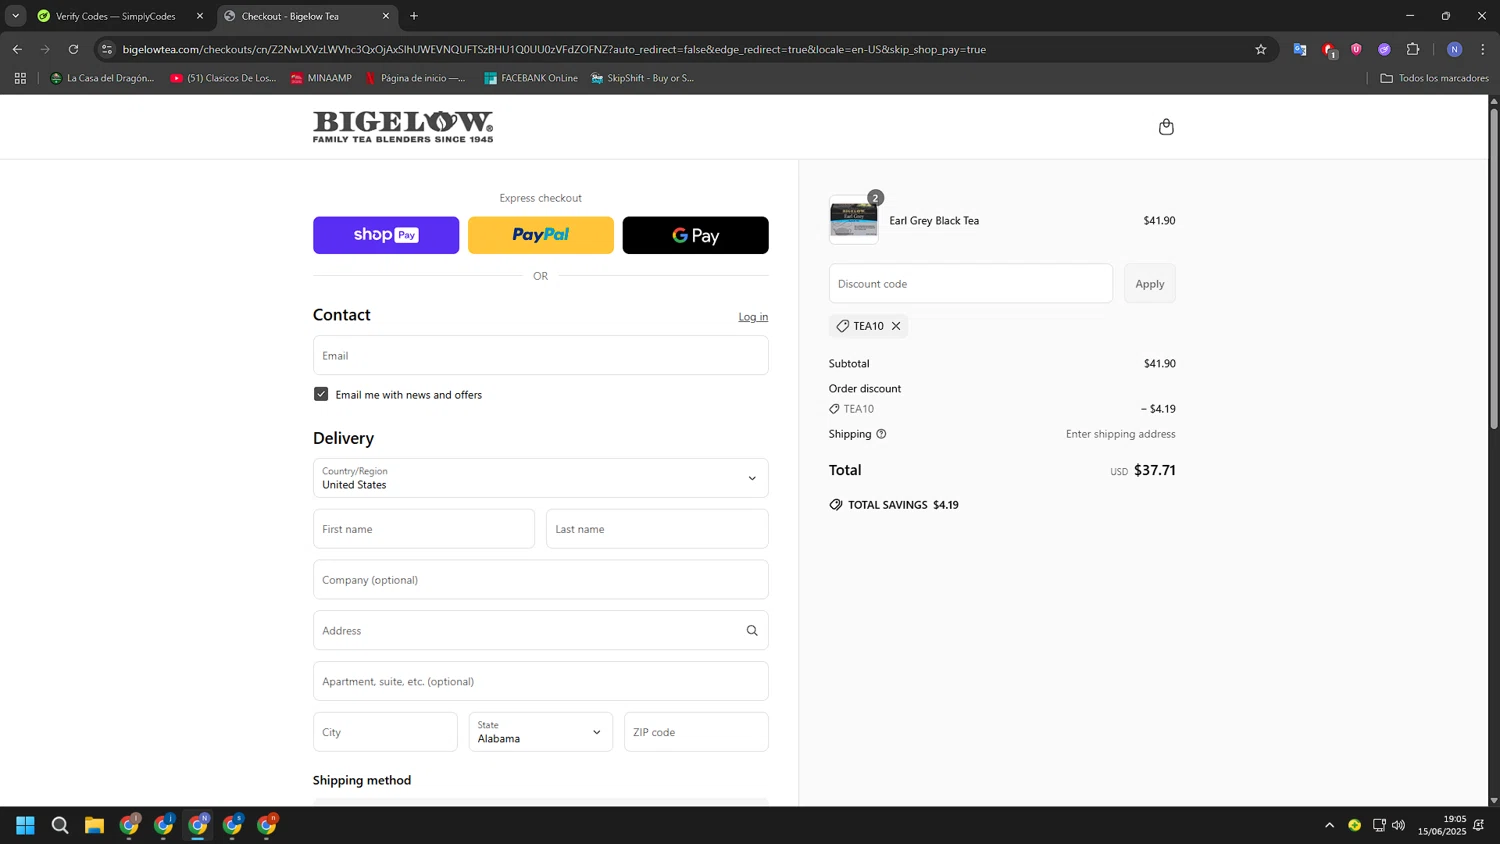Reload the checkout page

(x=73, y=49)
